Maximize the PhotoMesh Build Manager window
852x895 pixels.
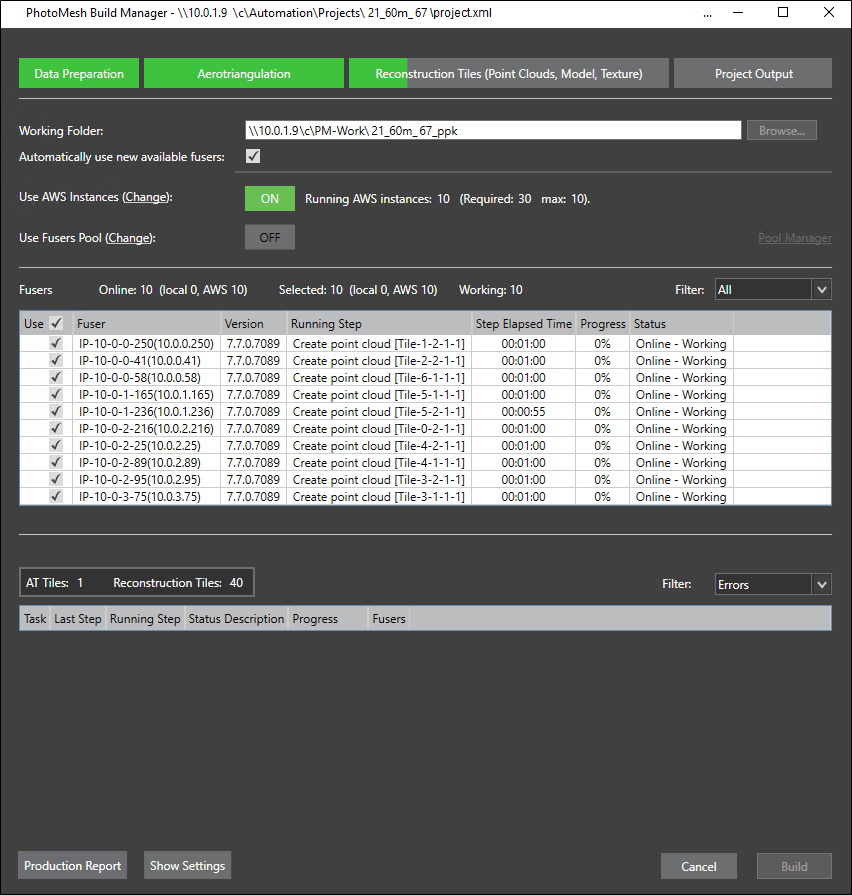tap(783, 13)
